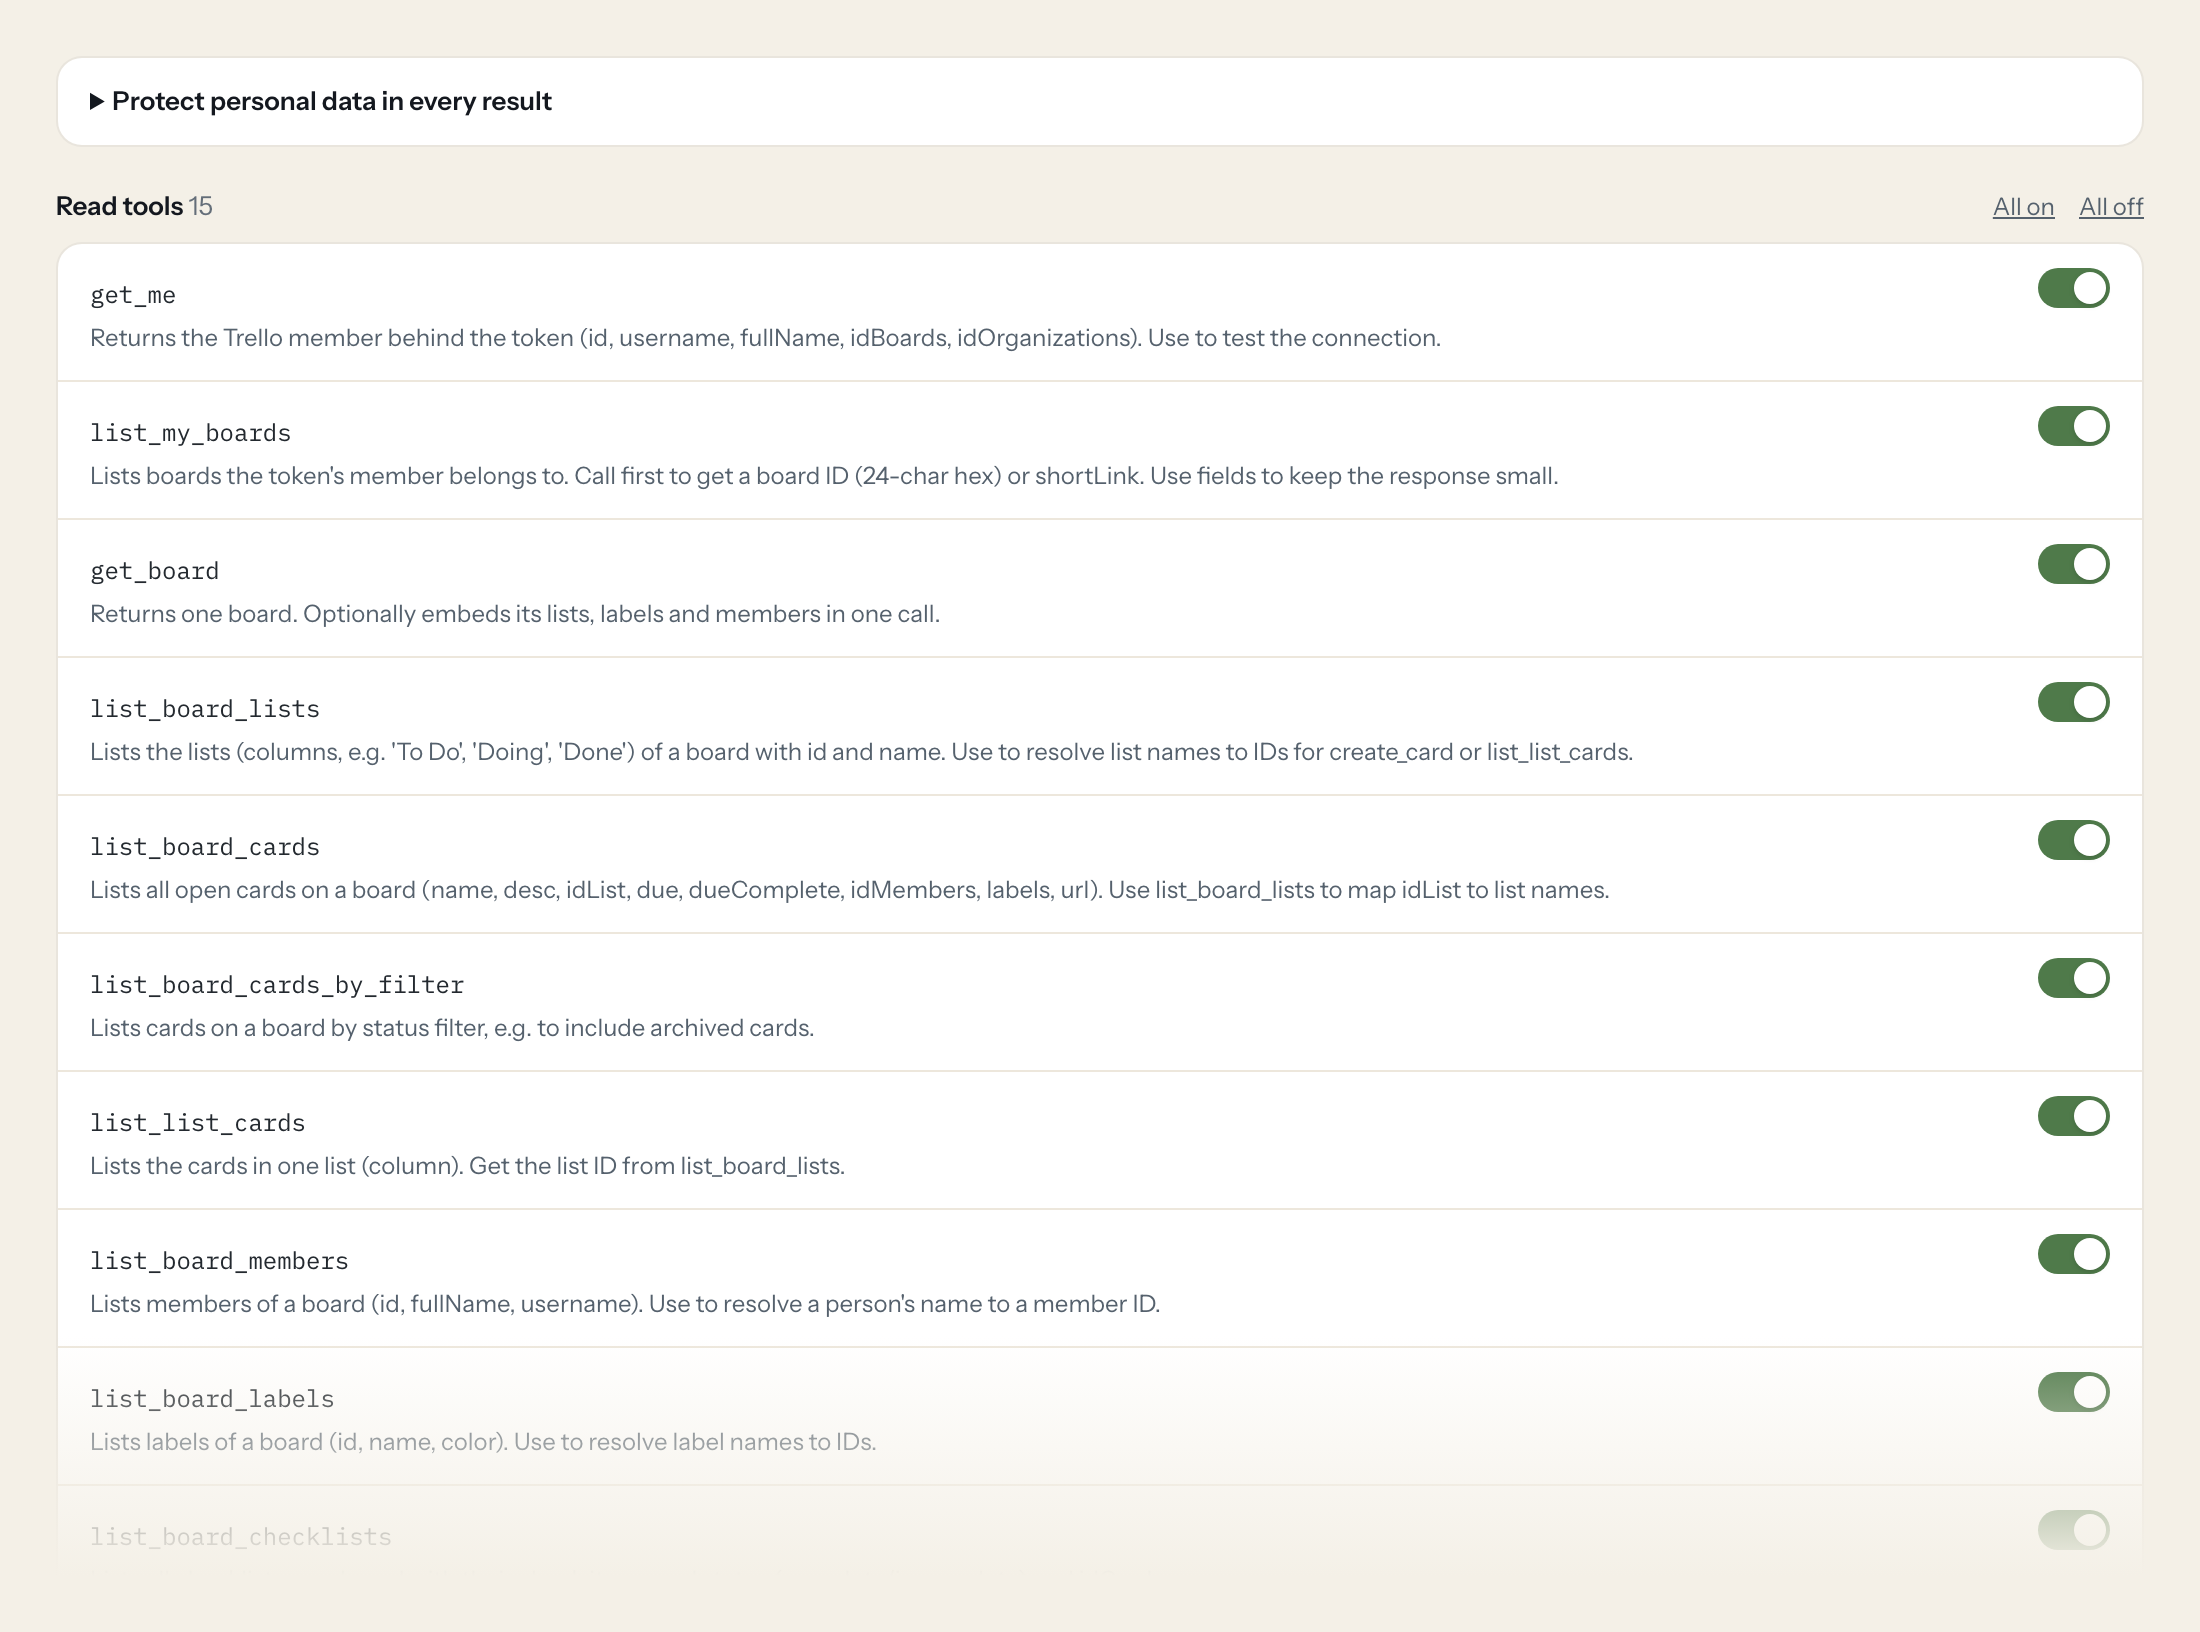
Task: Turn all read tools on
Action: (x=2023, y=207)
